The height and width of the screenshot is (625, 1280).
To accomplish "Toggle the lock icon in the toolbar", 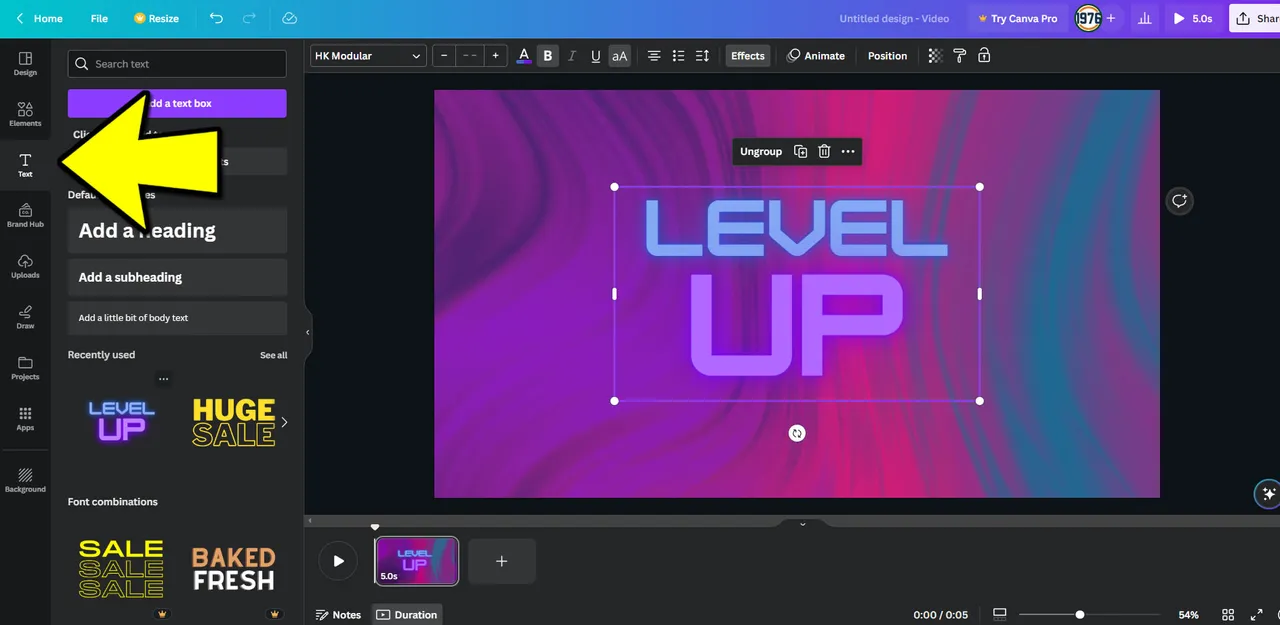I will coord(984,56).
